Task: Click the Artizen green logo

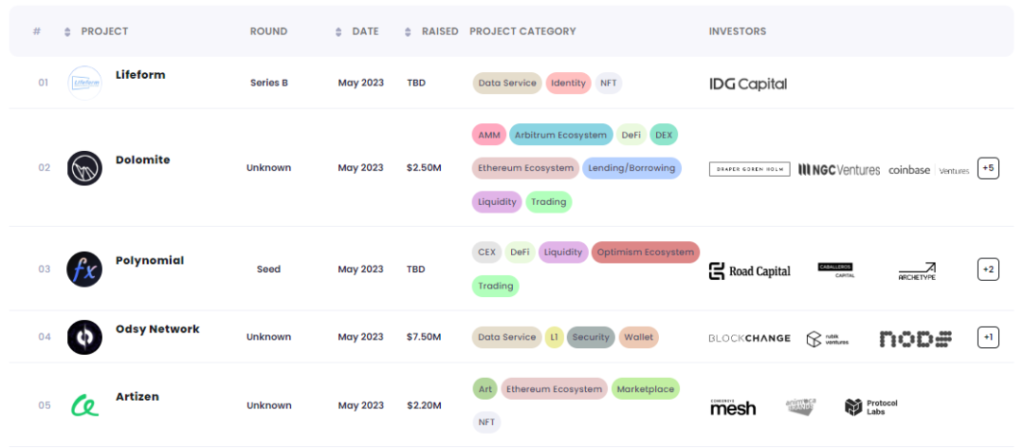Action: coord(84,406)
